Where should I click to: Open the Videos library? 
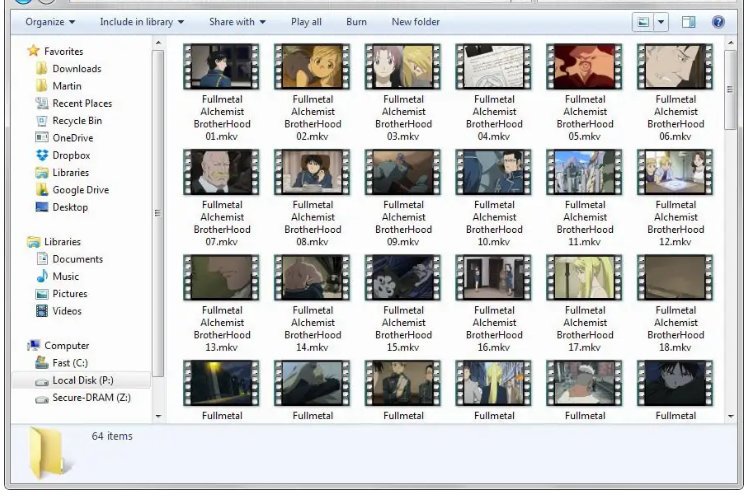[x=67, y=311]
